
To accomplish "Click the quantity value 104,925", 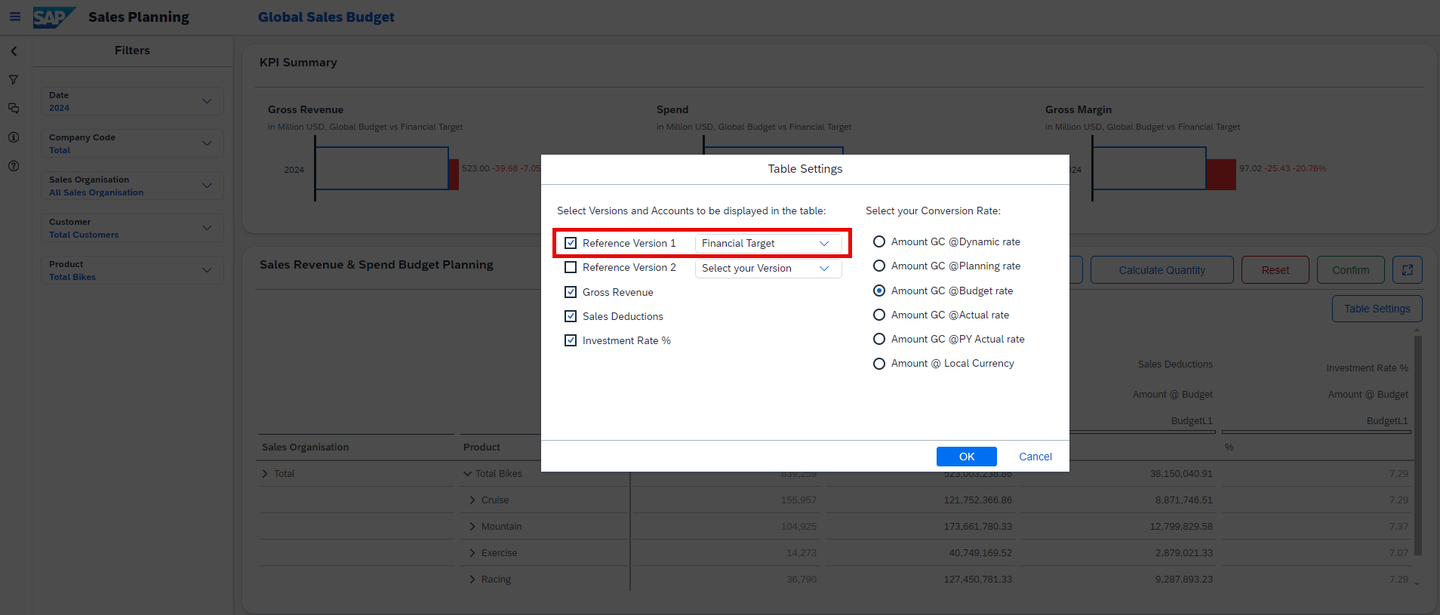I will (798, 527).
